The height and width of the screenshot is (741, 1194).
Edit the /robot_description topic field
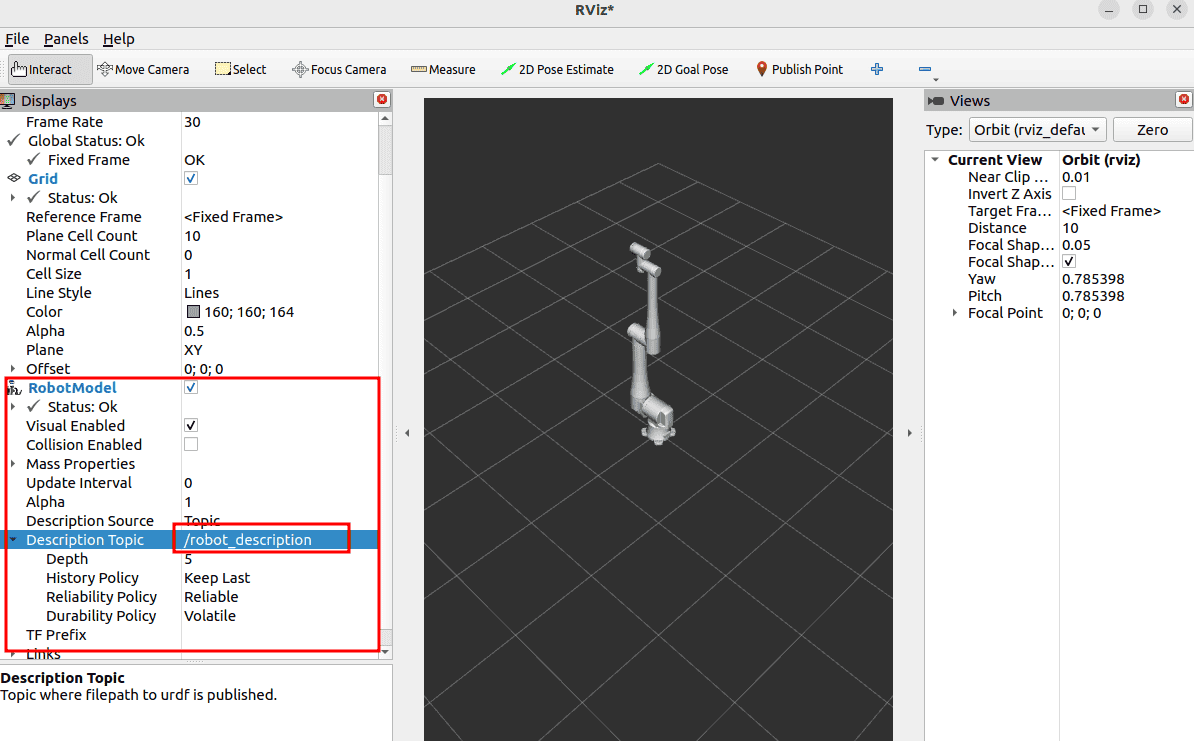click(260, 540)
